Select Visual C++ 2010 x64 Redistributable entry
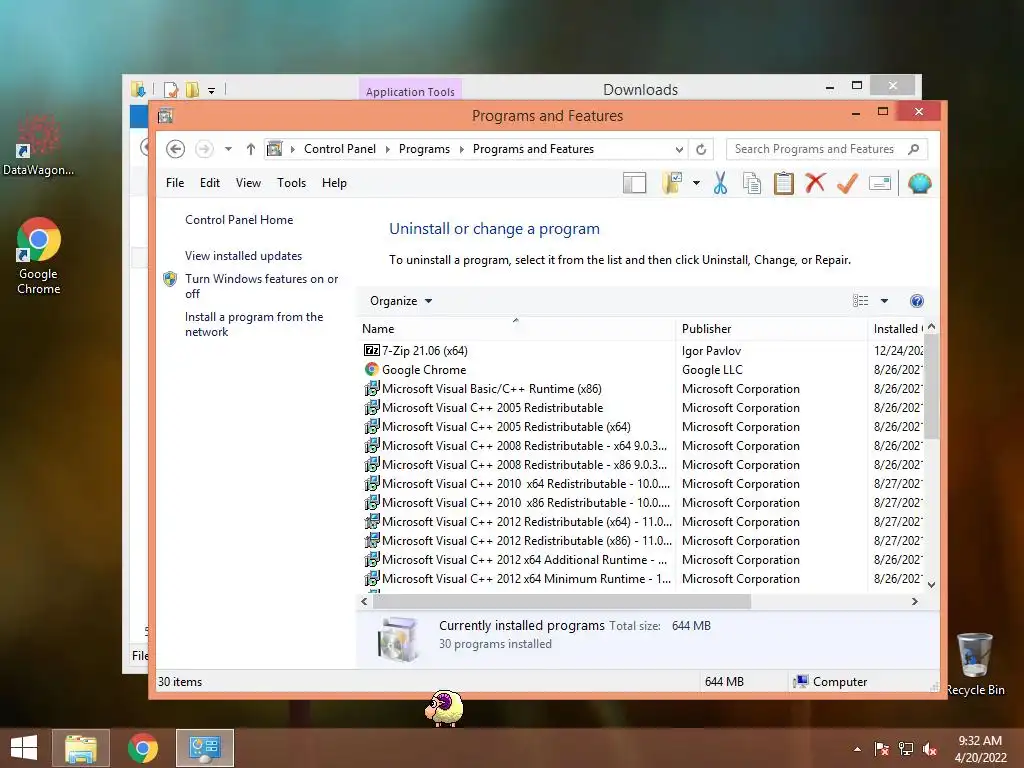 [x=526, y=484]
